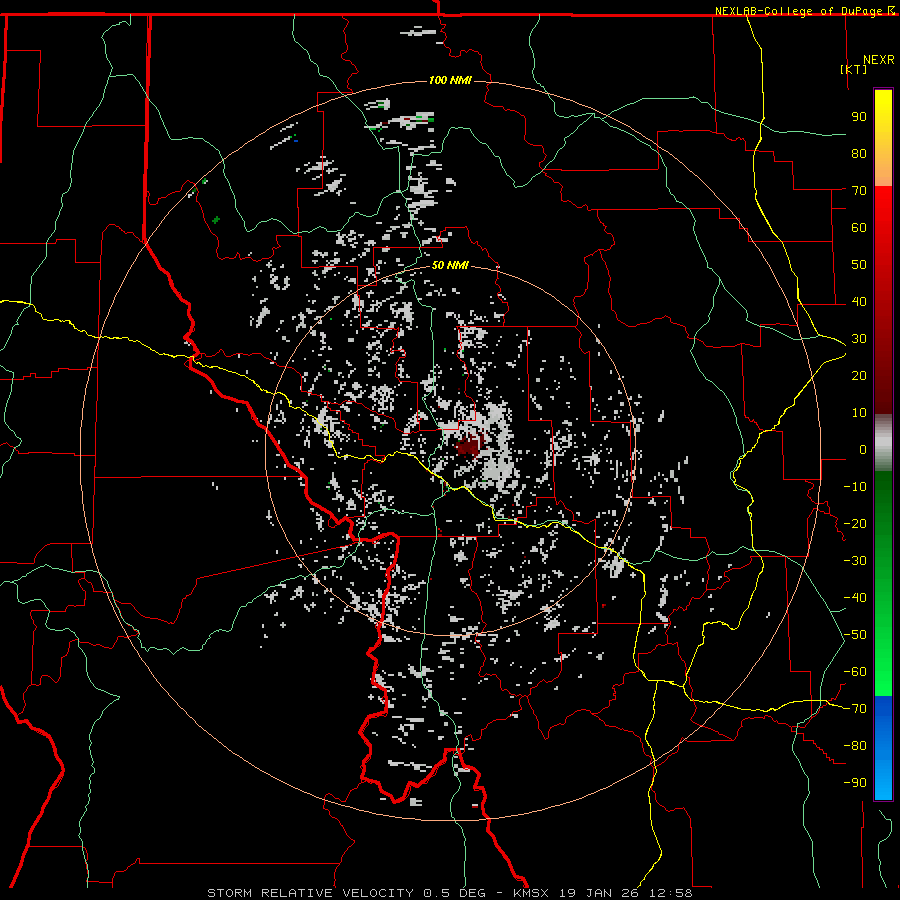The width and height of the screenshot is (900, 900).
Task: Click the -90 value on the velocity scale
Action: pos(855,783)
